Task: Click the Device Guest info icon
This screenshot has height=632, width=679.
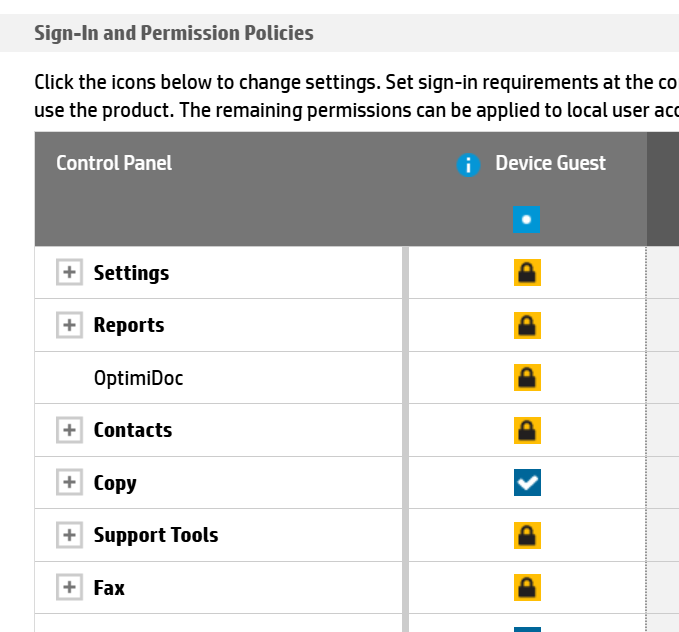Action: [468, 165]
